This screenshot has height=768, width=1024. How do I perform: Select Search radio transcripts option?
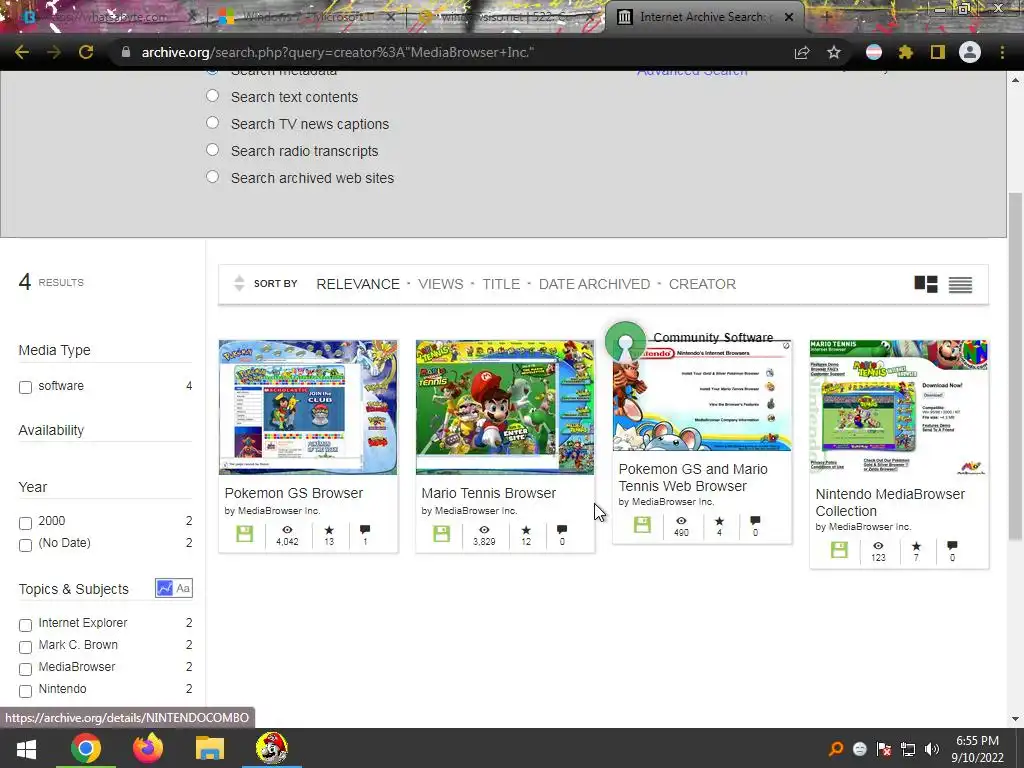(x=212, y=150)
